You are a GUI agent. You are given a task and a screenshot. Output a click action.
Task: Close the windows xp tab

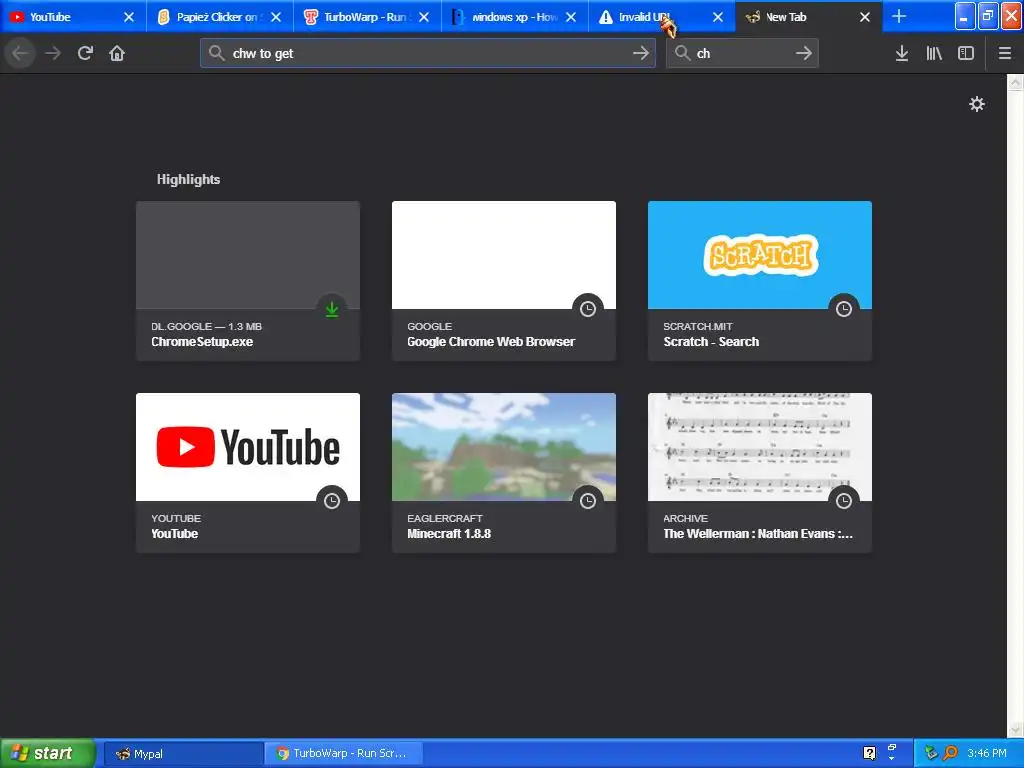571,17
